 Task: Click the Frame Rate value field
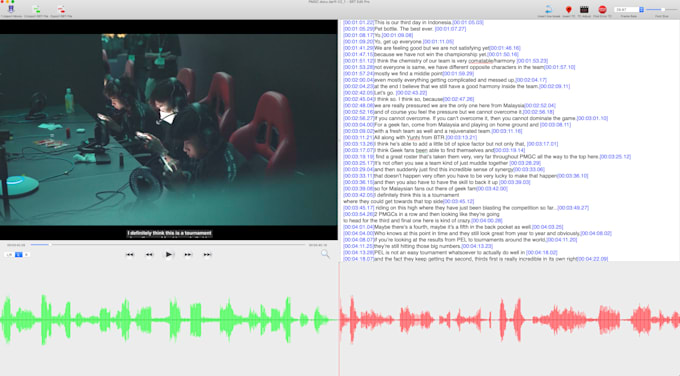click(x=627, y=10)
